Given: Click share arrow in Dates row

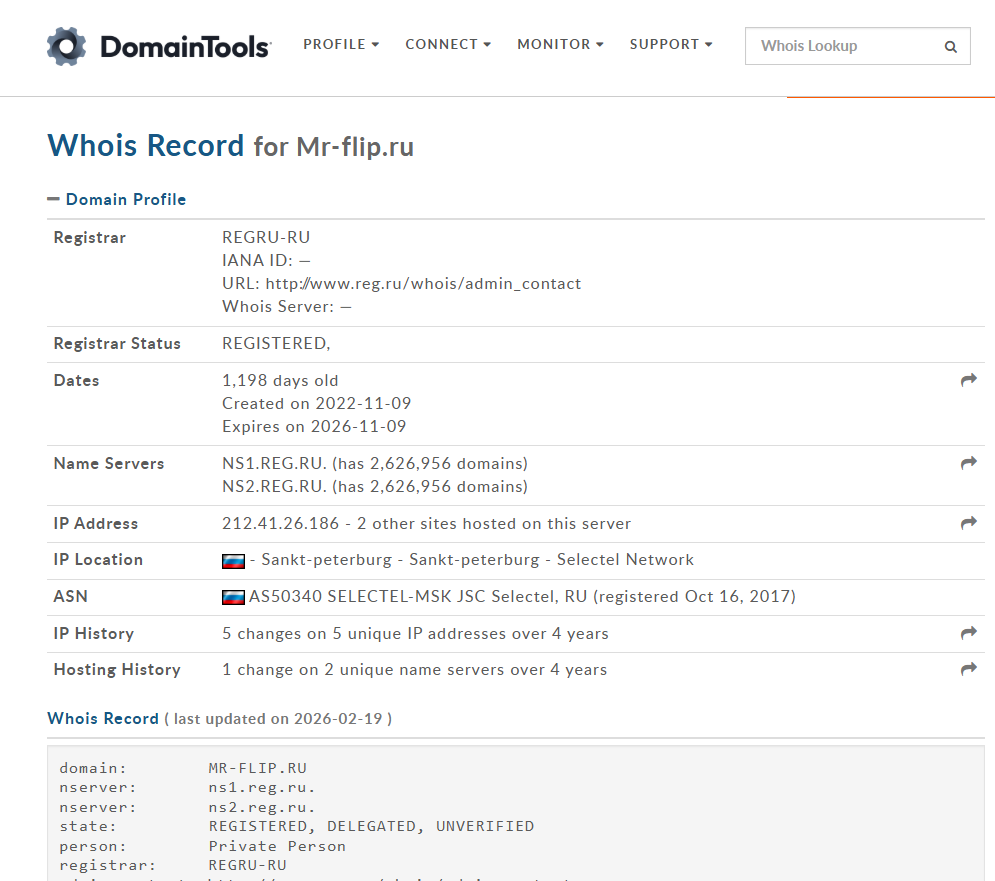Looking at the screenshot, I should [x=968, y=380].
